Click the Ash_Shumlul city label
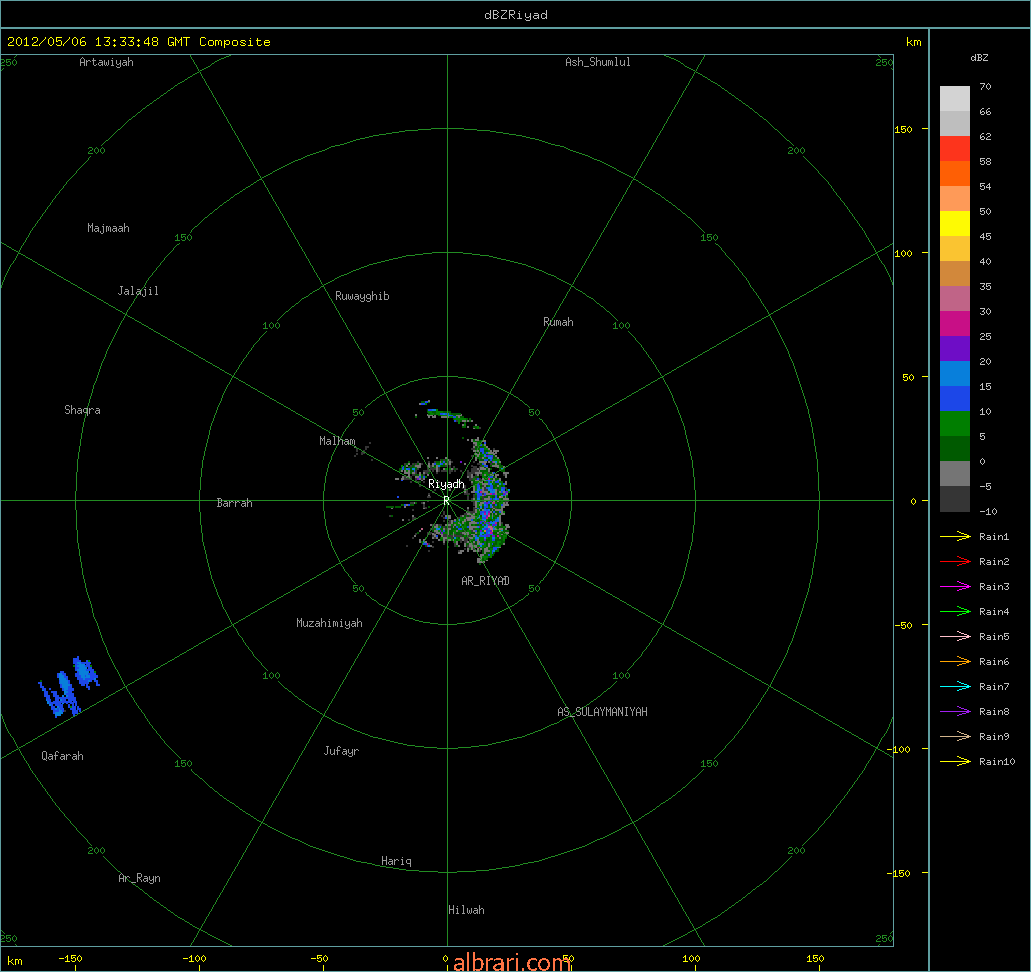The image size is (1031, 972). (598, 62)
